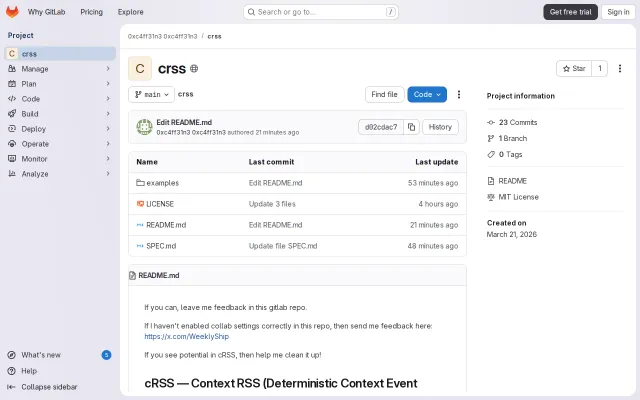Image resolution: width=640 pixels, height=400 pixels.
Task: Star the crss project
Action: tap(574, 69)
